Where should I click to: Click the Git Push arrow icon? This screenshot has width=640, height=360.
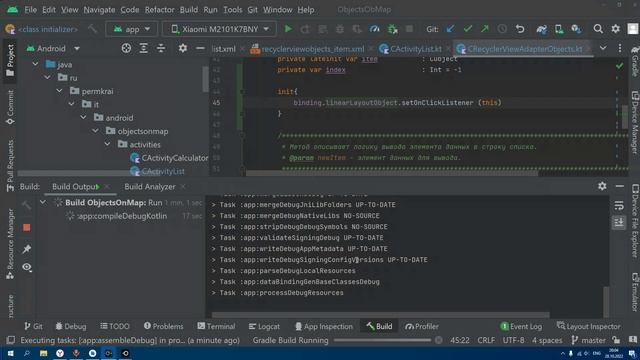(485, 29)
